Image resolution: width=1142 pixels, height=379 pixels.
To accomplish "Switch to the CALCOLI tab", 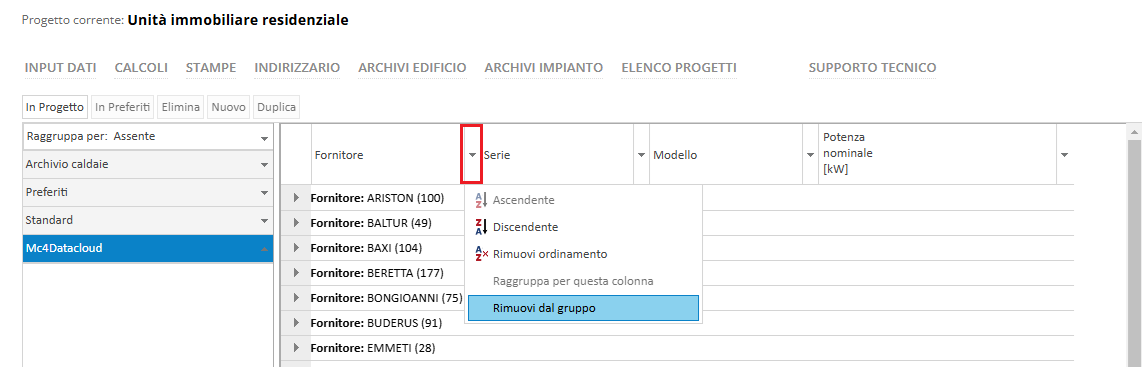I will pyautogui.click(x=141, y=68).
